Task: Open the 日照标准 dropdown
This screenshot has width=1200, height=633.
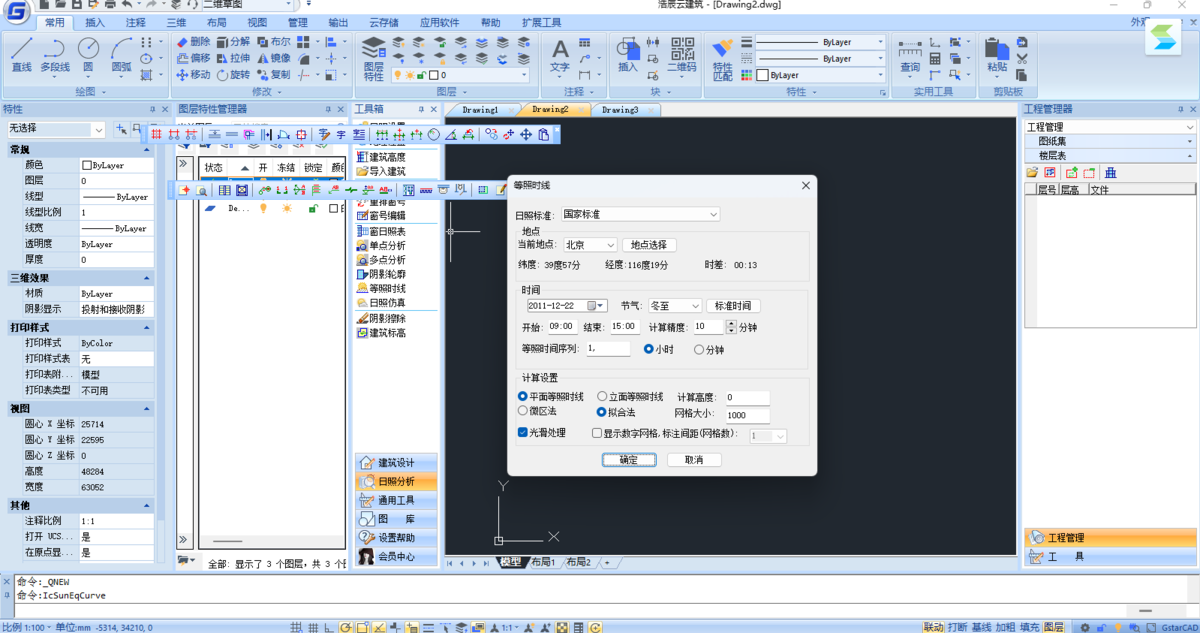Action: click(x=640, y=214)
